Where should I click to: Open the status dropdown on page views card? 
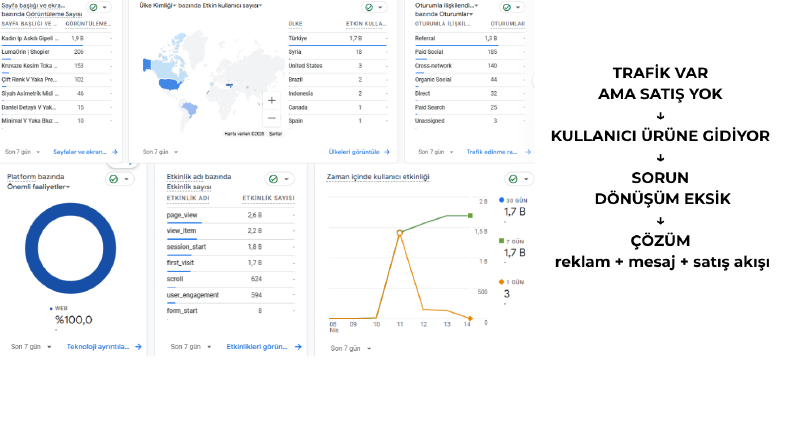(x=105, y=8)
